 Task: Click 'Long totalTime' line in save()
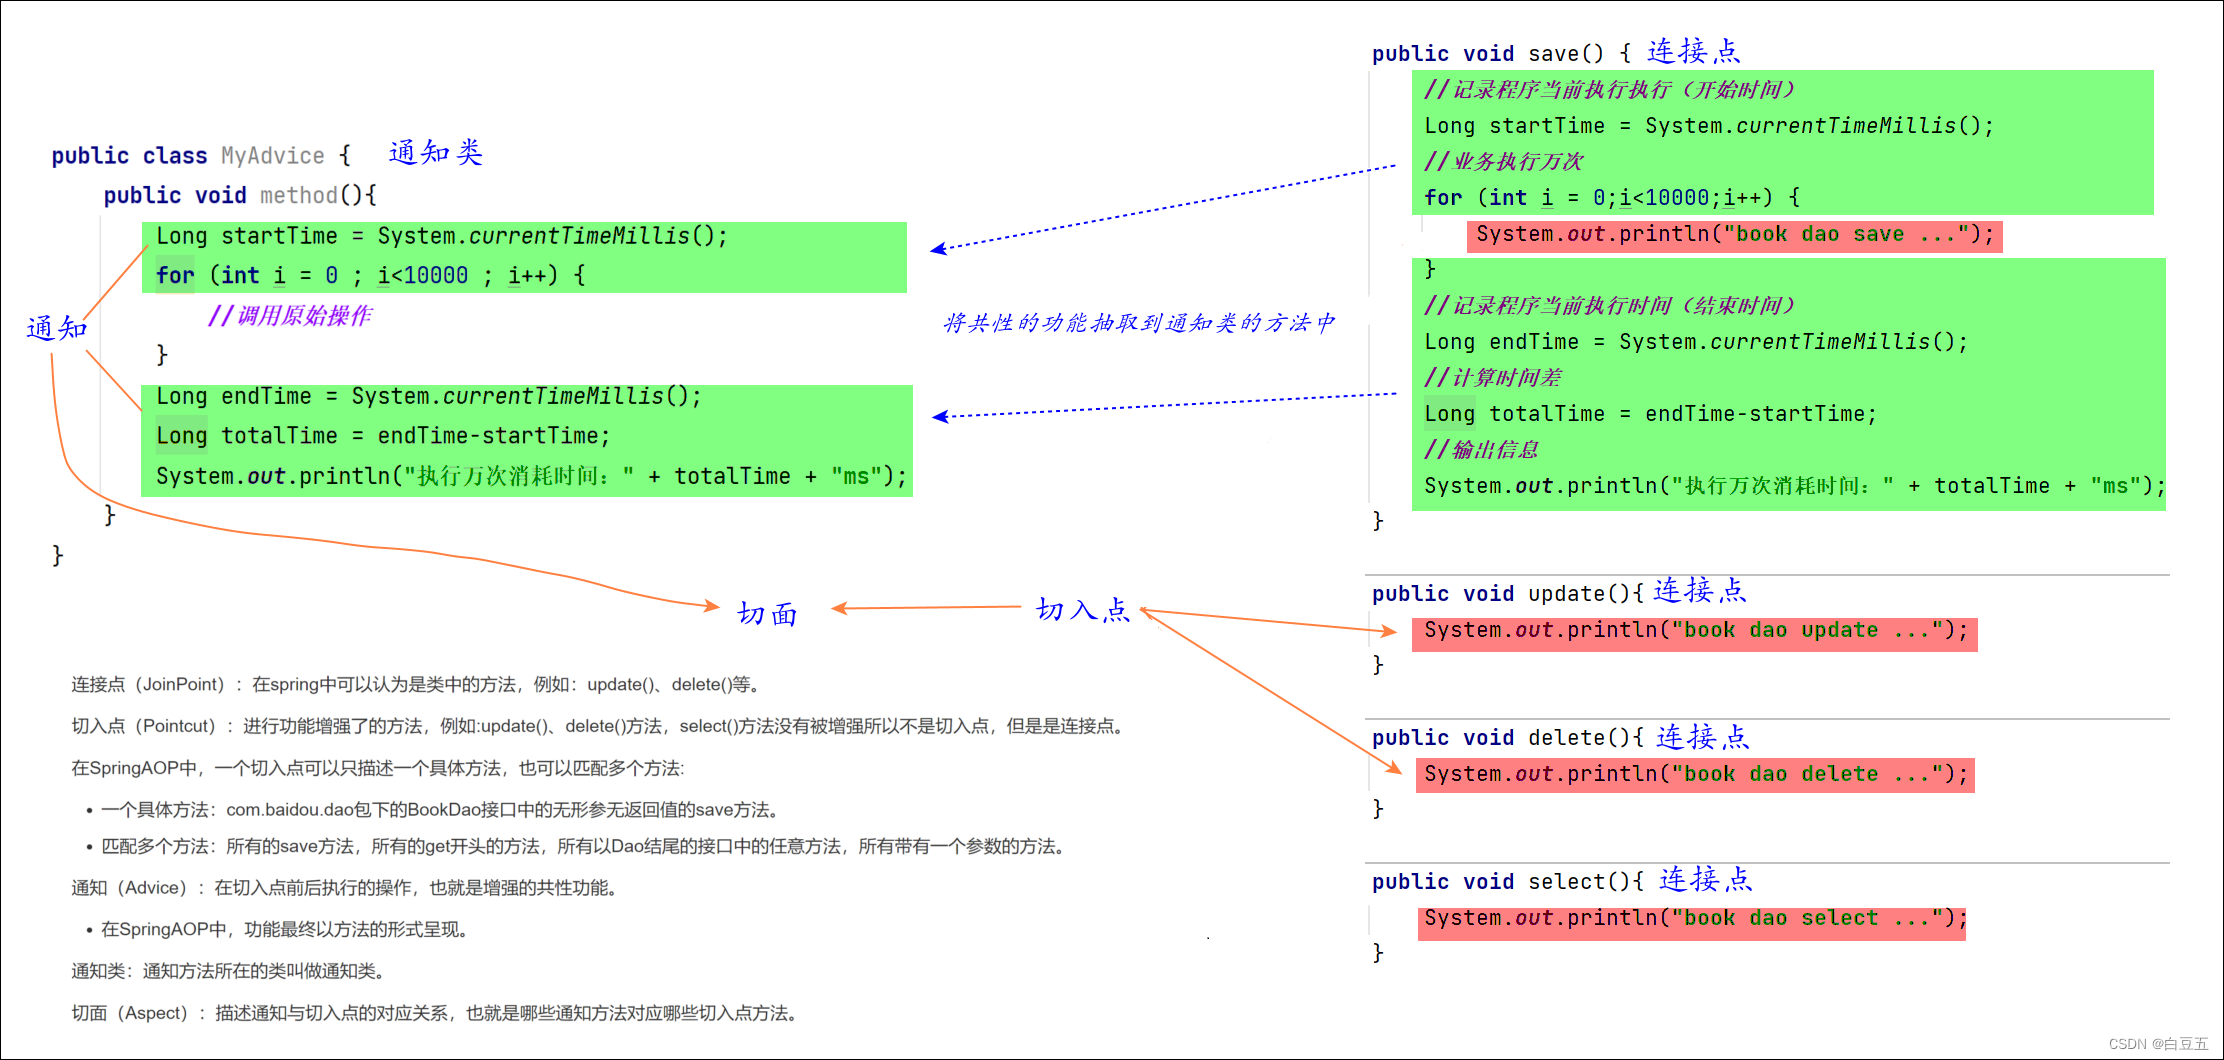tap(1651, 414)
